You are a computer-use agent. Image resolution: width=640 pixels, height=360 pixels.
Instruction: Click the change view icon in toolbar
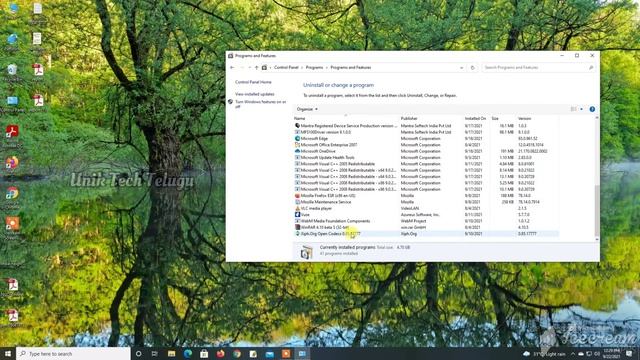pyautogui.click(x=573, y=109)
